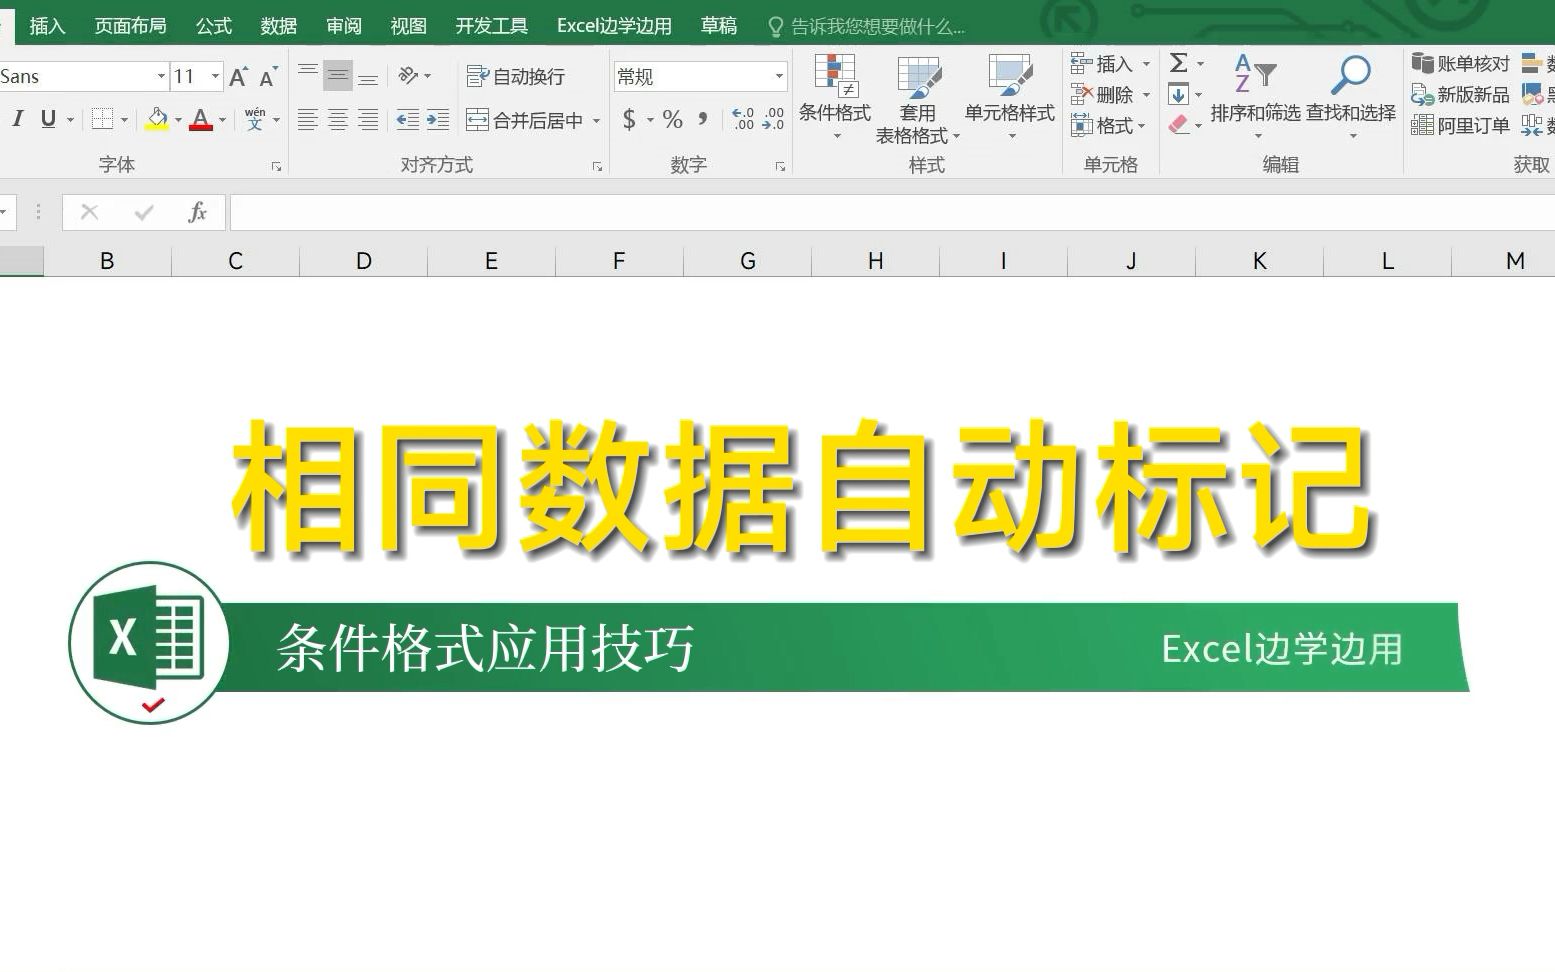Click the 合并后居中 button

[x=525, y=120]
